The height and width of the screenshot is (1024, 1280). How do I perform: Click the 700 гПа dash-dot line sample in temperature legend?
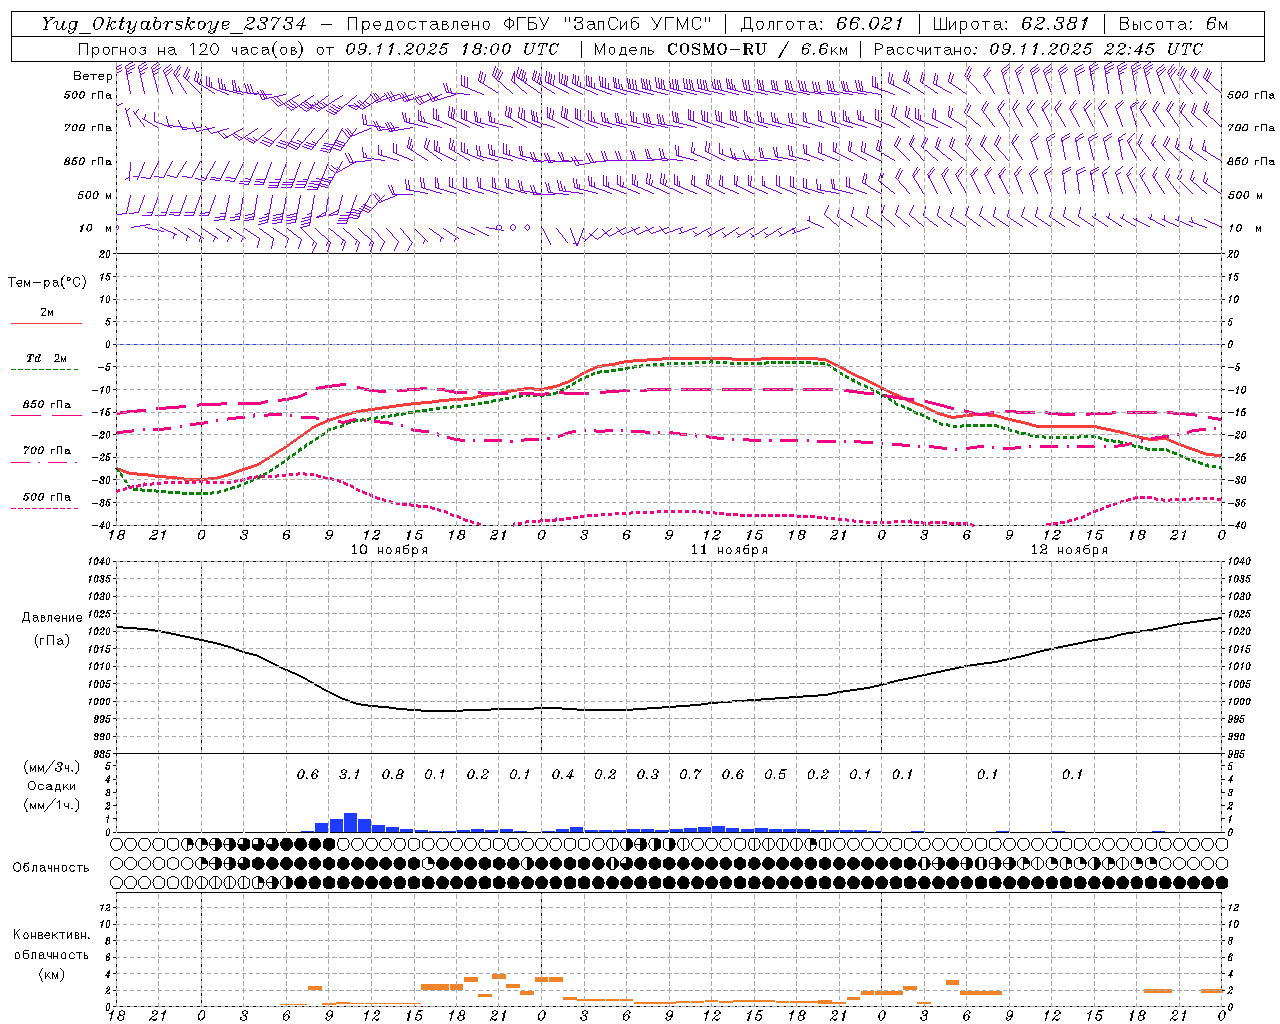44,462
